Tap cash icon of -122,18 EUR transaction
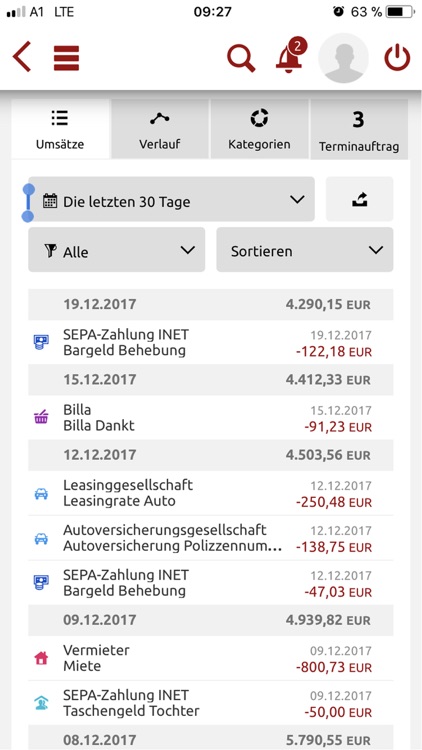Image resolution: width=422 pixels, height=750 pixels. click(x=41, y=342)
